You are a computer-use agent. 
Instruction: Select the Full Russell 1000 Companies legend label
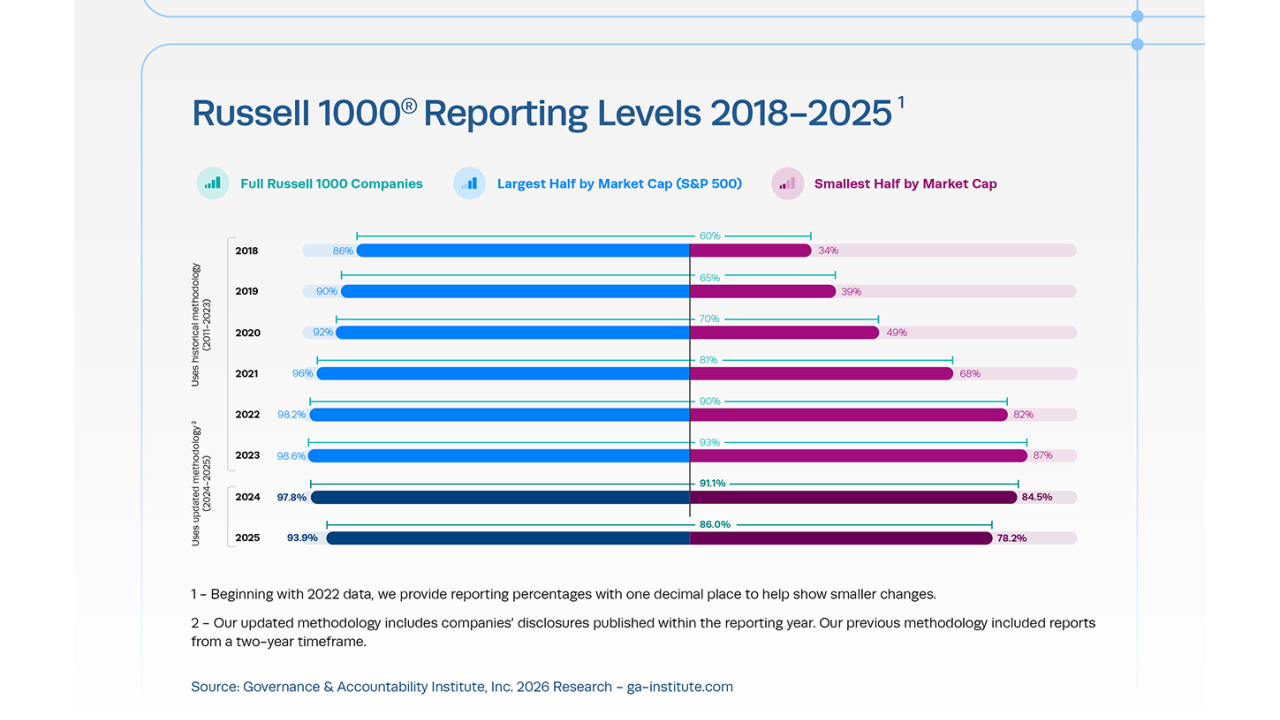[x=331, y=184]
